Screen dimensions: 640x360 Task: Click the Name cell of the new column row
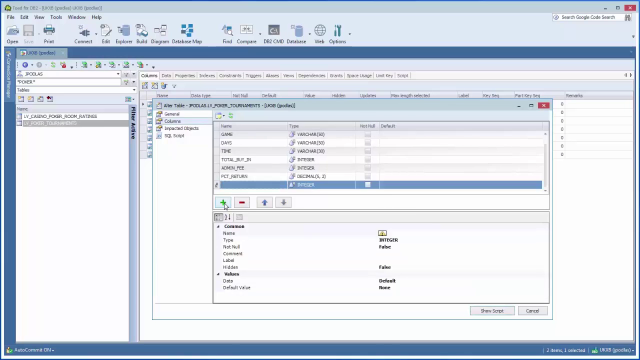[253, 185]
